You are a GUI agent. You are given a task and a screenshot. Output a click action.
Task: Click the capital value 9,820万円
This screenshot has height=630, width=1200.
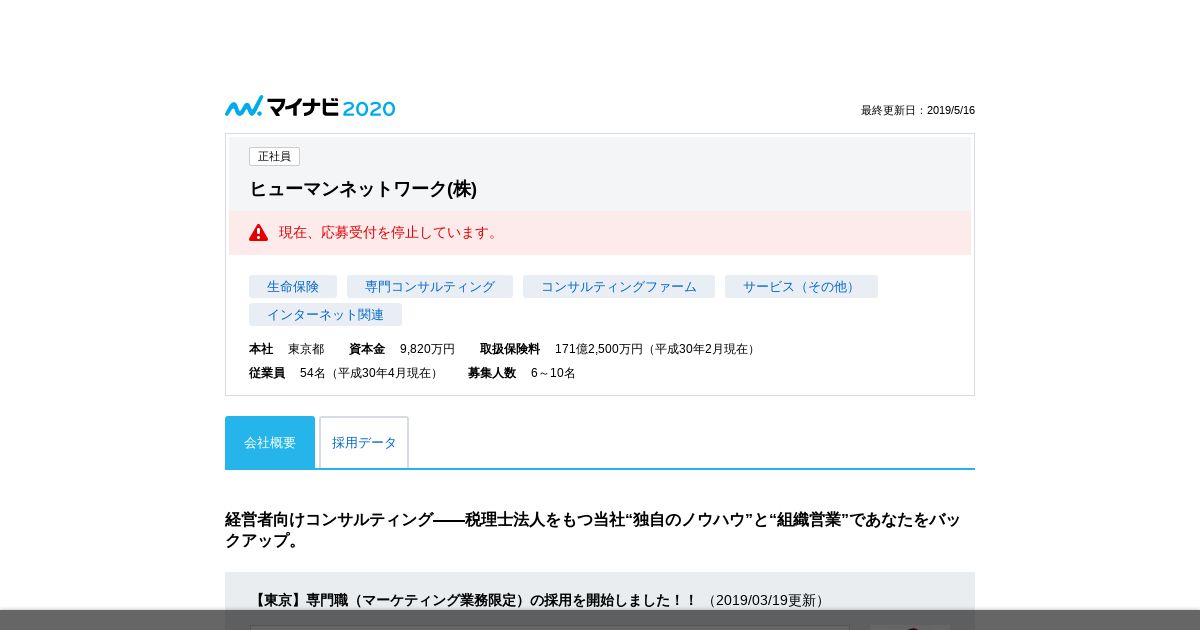pos(427,349)
